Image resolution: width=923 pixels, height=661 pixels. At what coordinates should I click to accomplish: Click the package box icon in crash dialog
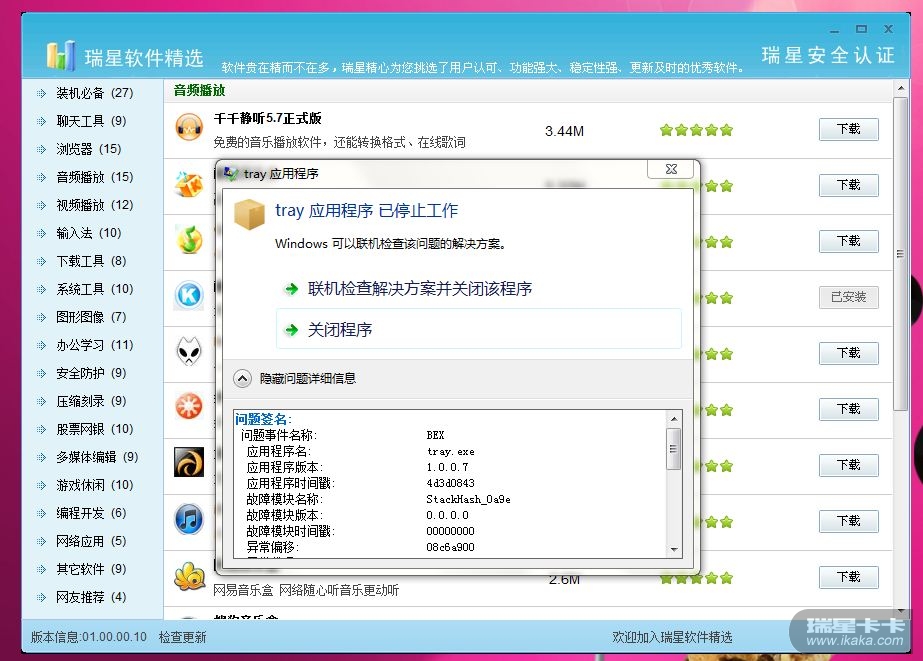click(x=250, y=214)
